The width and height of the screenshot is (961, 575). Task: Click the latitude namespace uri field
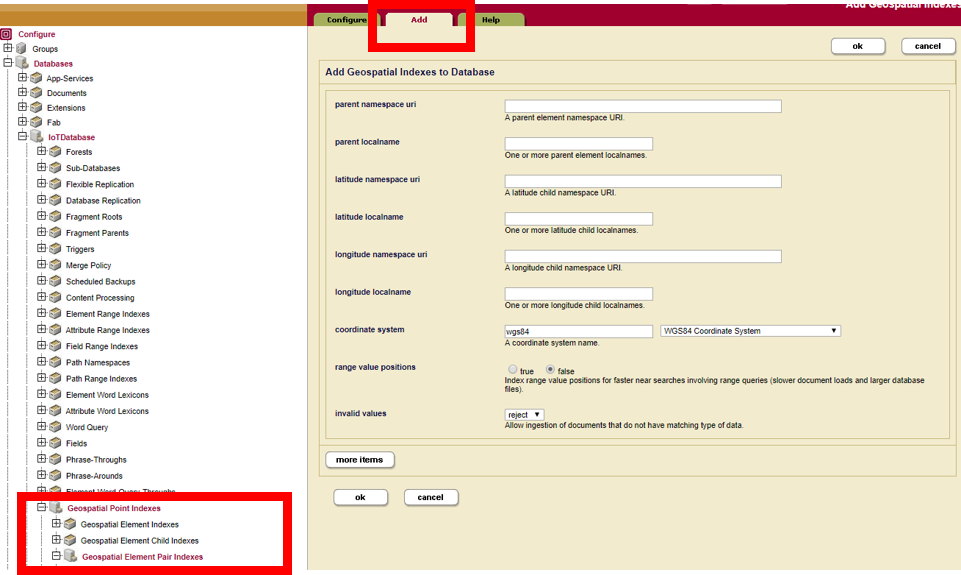click(643, 181)
